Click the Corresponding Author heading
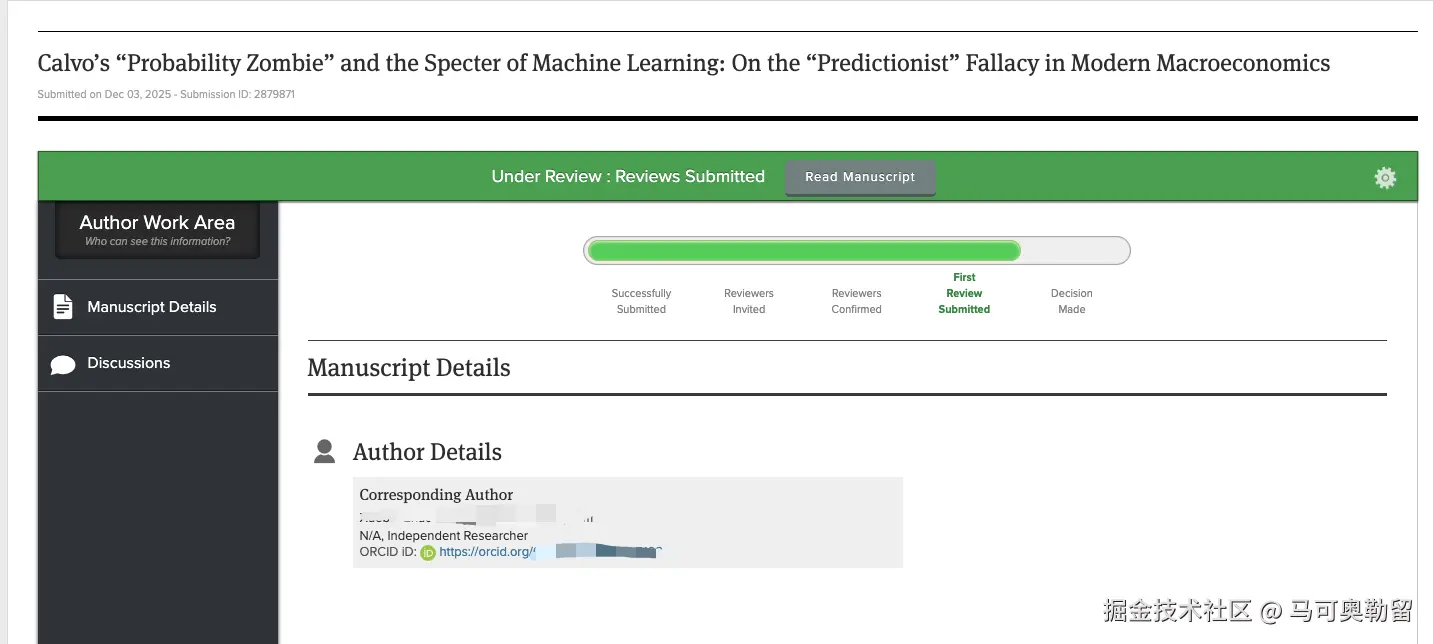Viewport: 1433px width, 644px height. 436,495
